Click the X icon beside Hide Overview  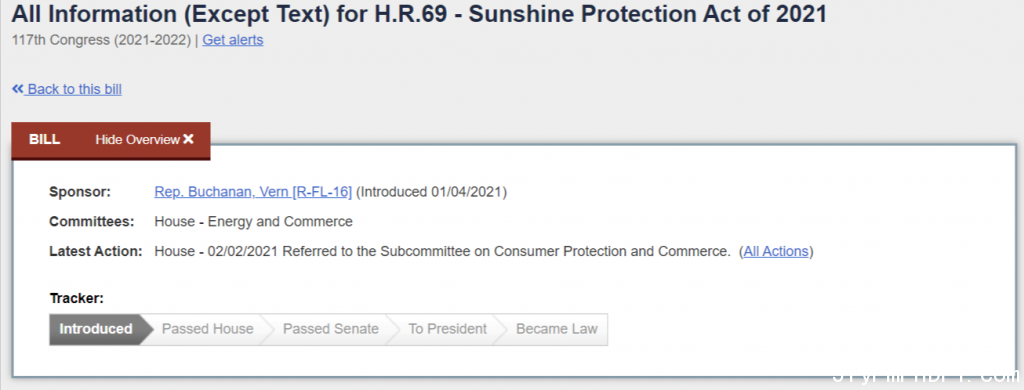point(188,140)
